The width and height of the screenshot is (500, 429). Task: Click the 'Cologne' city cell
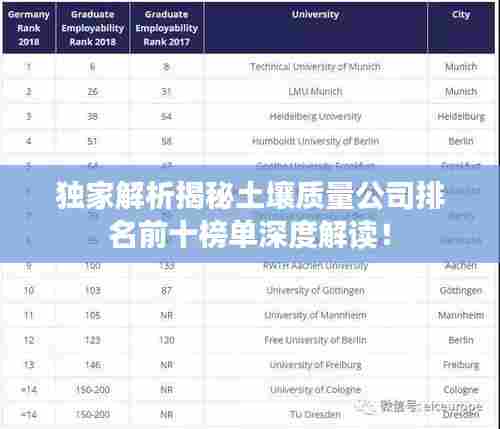(x=461, y=389)
